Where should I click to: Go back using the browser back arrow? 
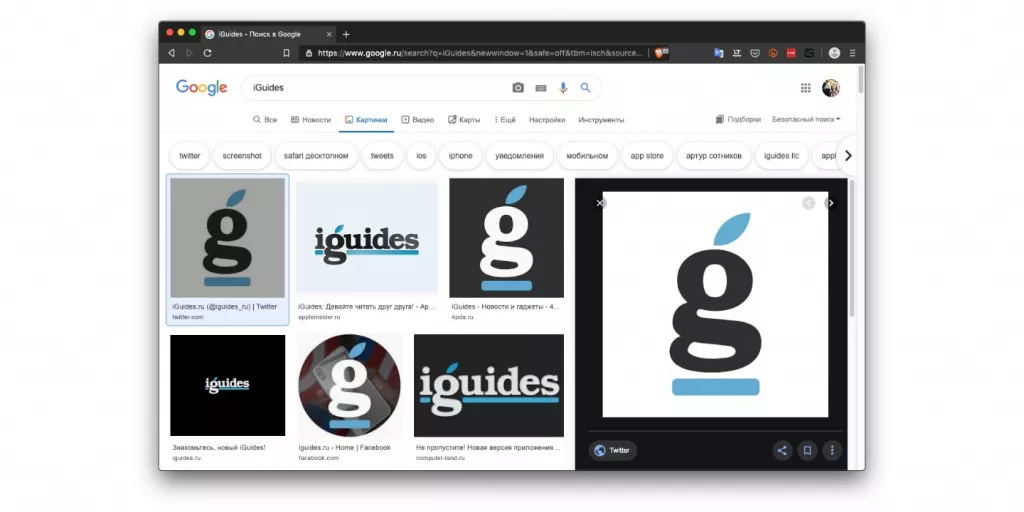172,53
